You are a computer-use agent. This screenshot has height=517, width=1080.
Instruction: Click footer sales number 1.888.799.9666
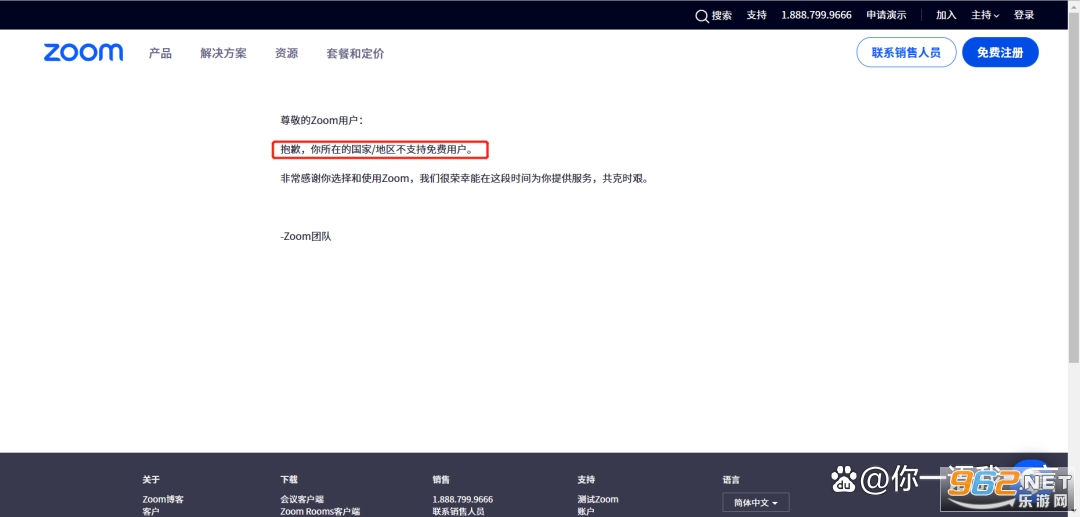463,499
